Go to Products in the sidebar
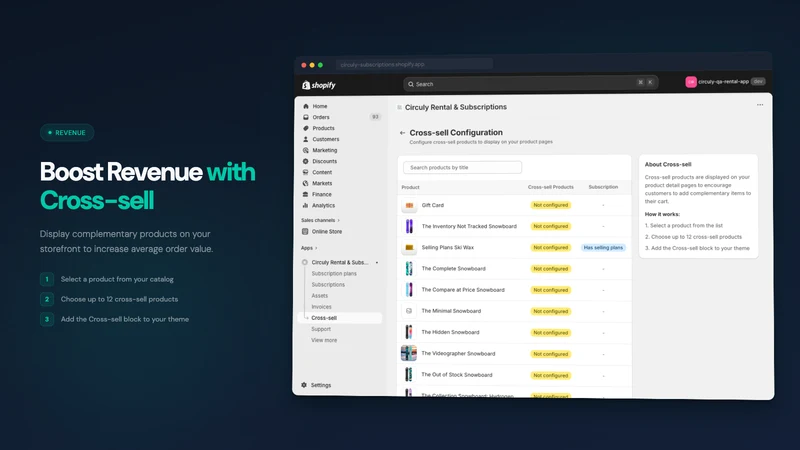Screen dimensions: 800x450 (x=323, y=128)
